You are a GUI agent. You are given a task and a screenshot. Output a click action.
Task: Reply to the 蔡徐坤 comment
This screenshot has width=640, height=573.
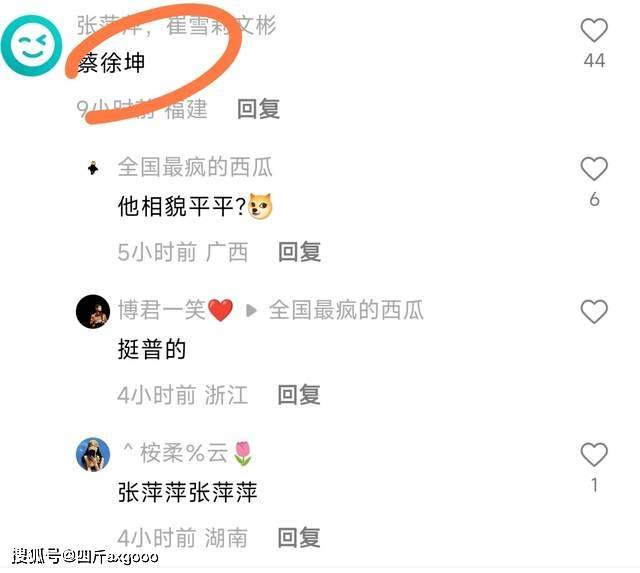259,109
